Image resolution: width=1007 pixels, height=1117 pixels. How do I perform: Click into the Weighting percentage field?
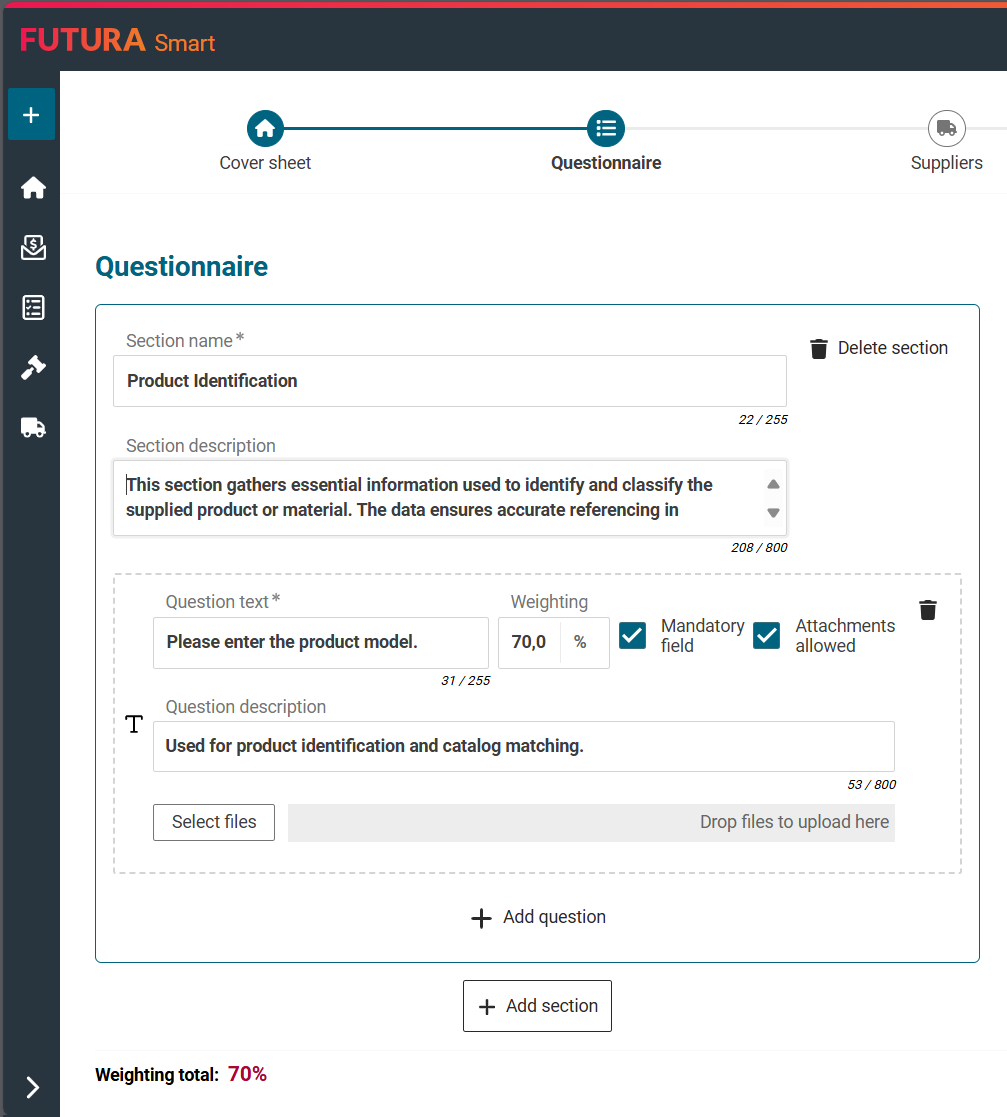point(530,642)
